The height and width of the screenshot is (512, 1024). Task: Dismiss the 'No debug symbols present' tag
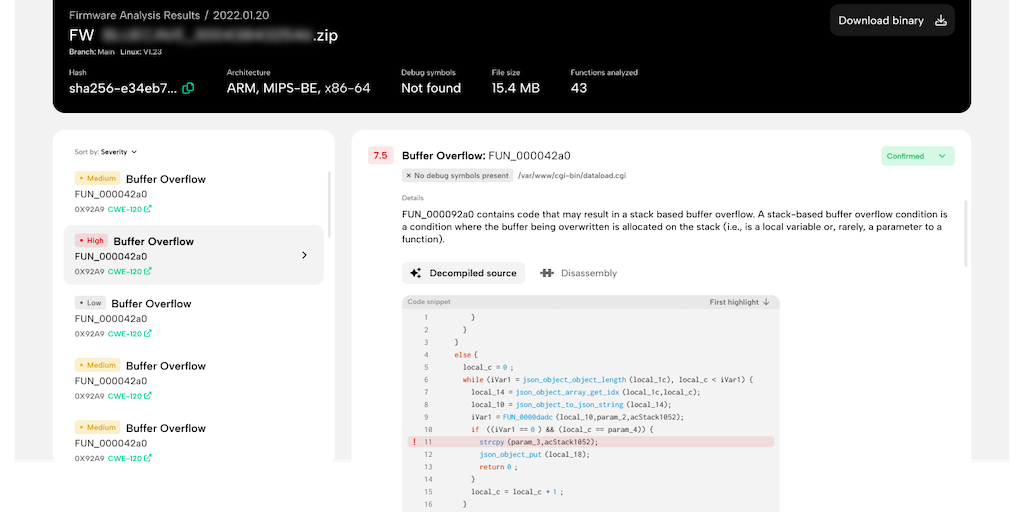(x=409, y=175)
